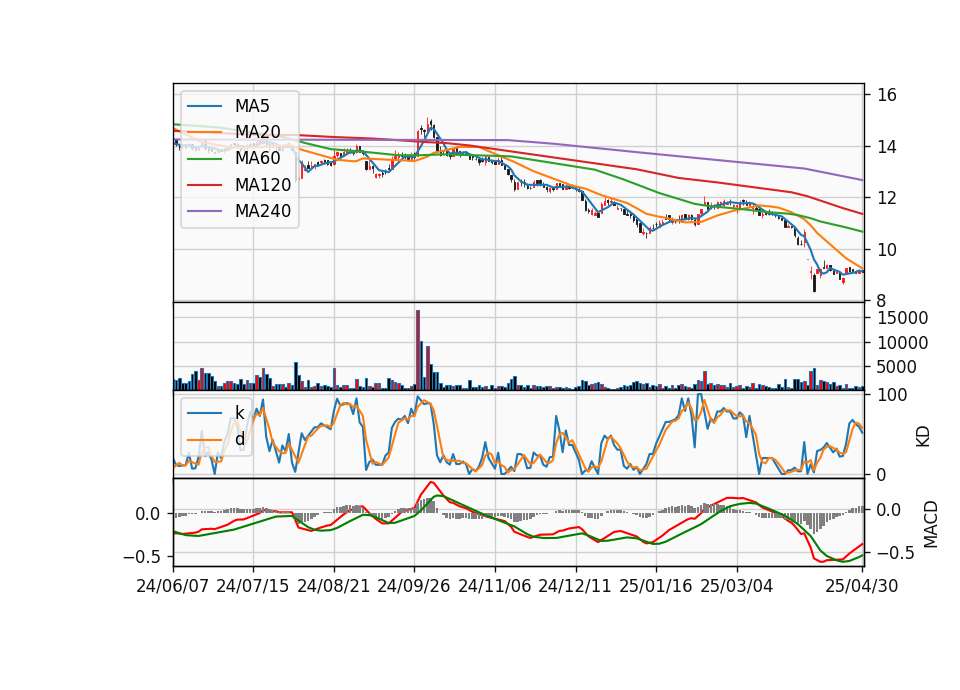Viewport: 960px width, 690px height.
Task: Click the 24/12/11 date tick label
Action: 575,586
